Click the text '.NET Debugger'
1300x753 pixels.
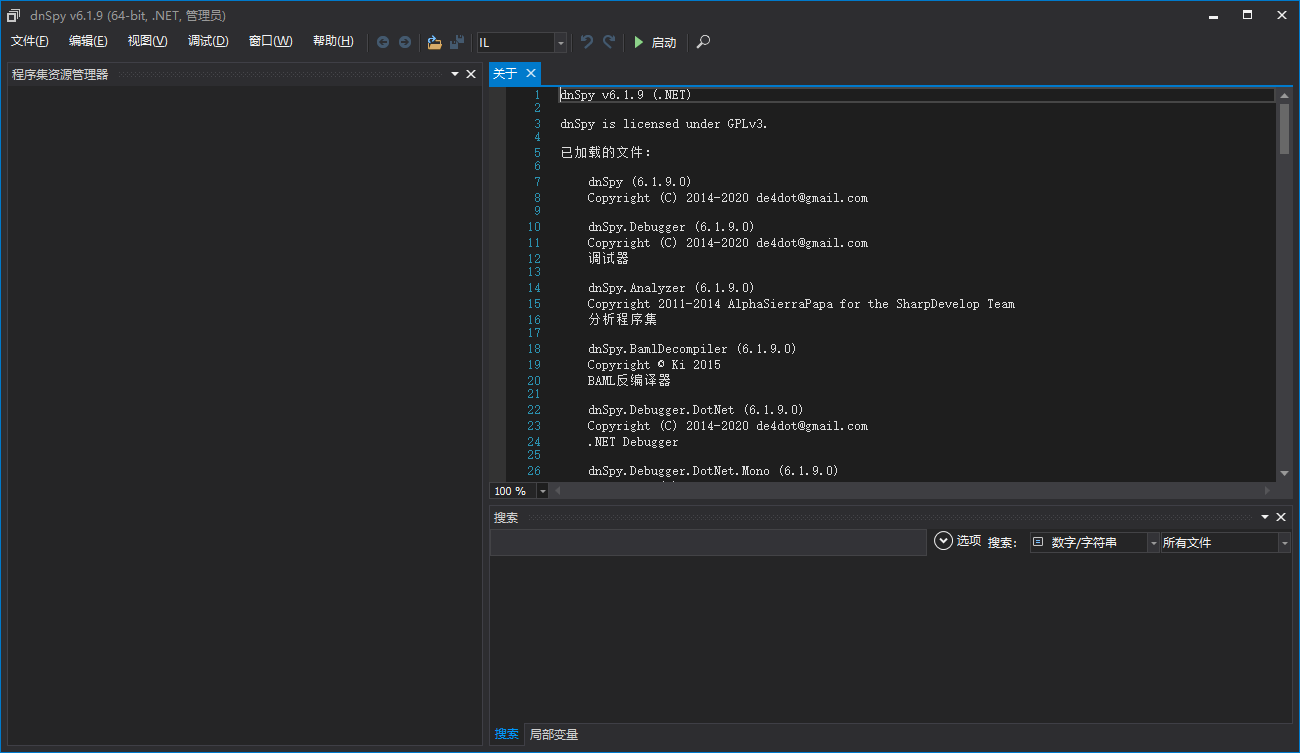633,442
